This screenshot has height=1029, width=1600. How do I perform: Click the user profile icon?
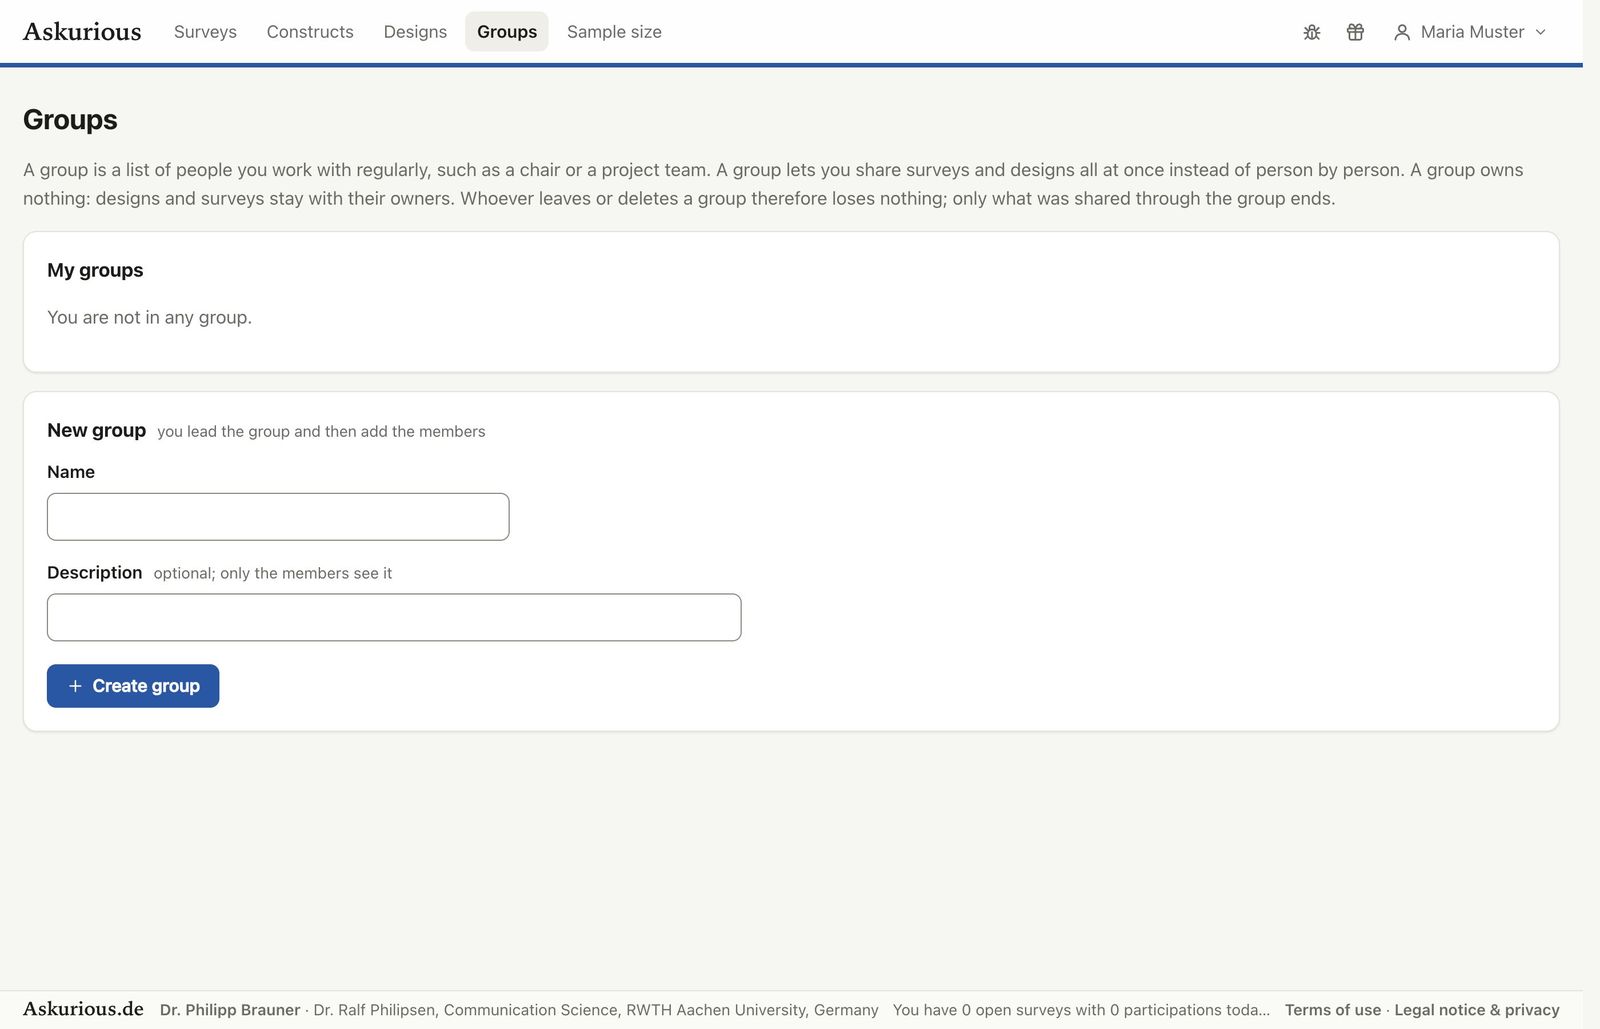click(x=1402, y=32)
